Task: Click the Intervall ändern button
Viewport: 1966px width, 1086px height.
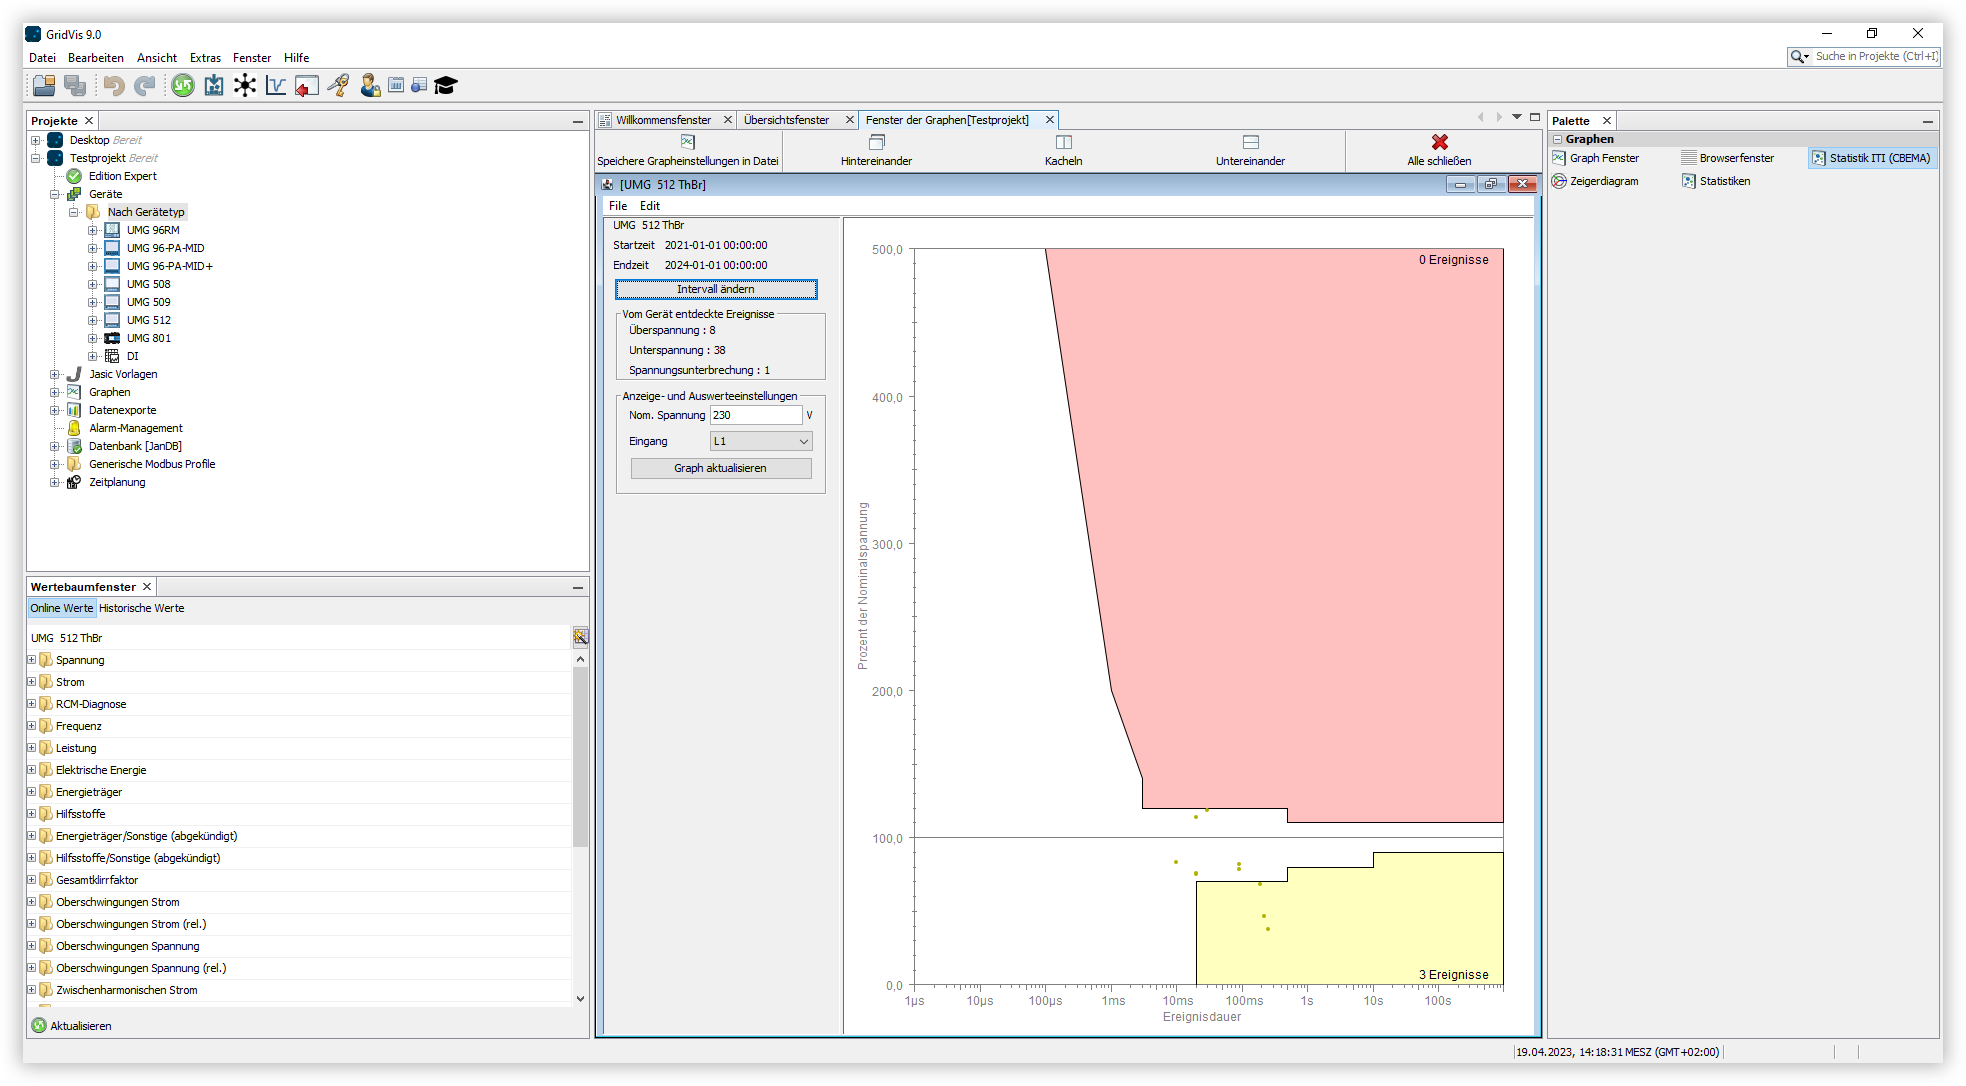Action: pyautogui.click(x=716, y=289)
